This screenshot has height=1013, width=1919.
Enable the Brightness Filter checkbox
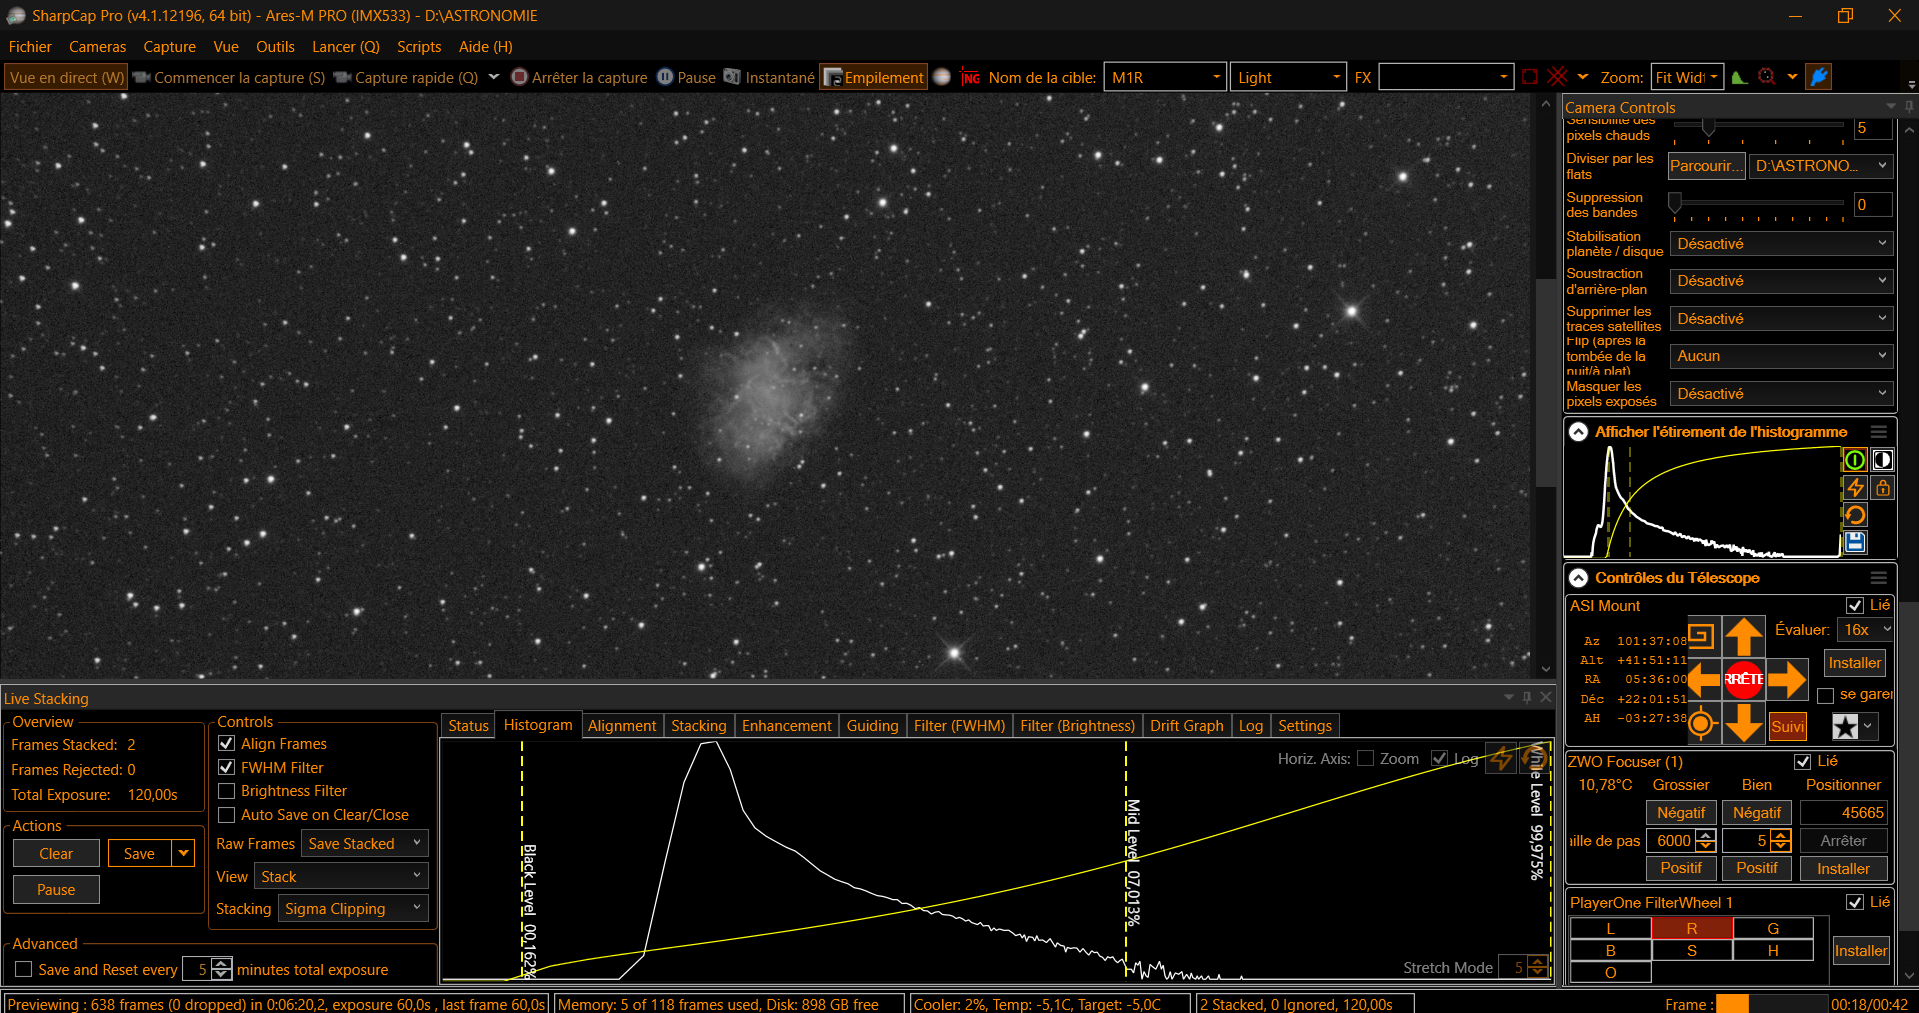pyautogui.click(x=227, y=791)
